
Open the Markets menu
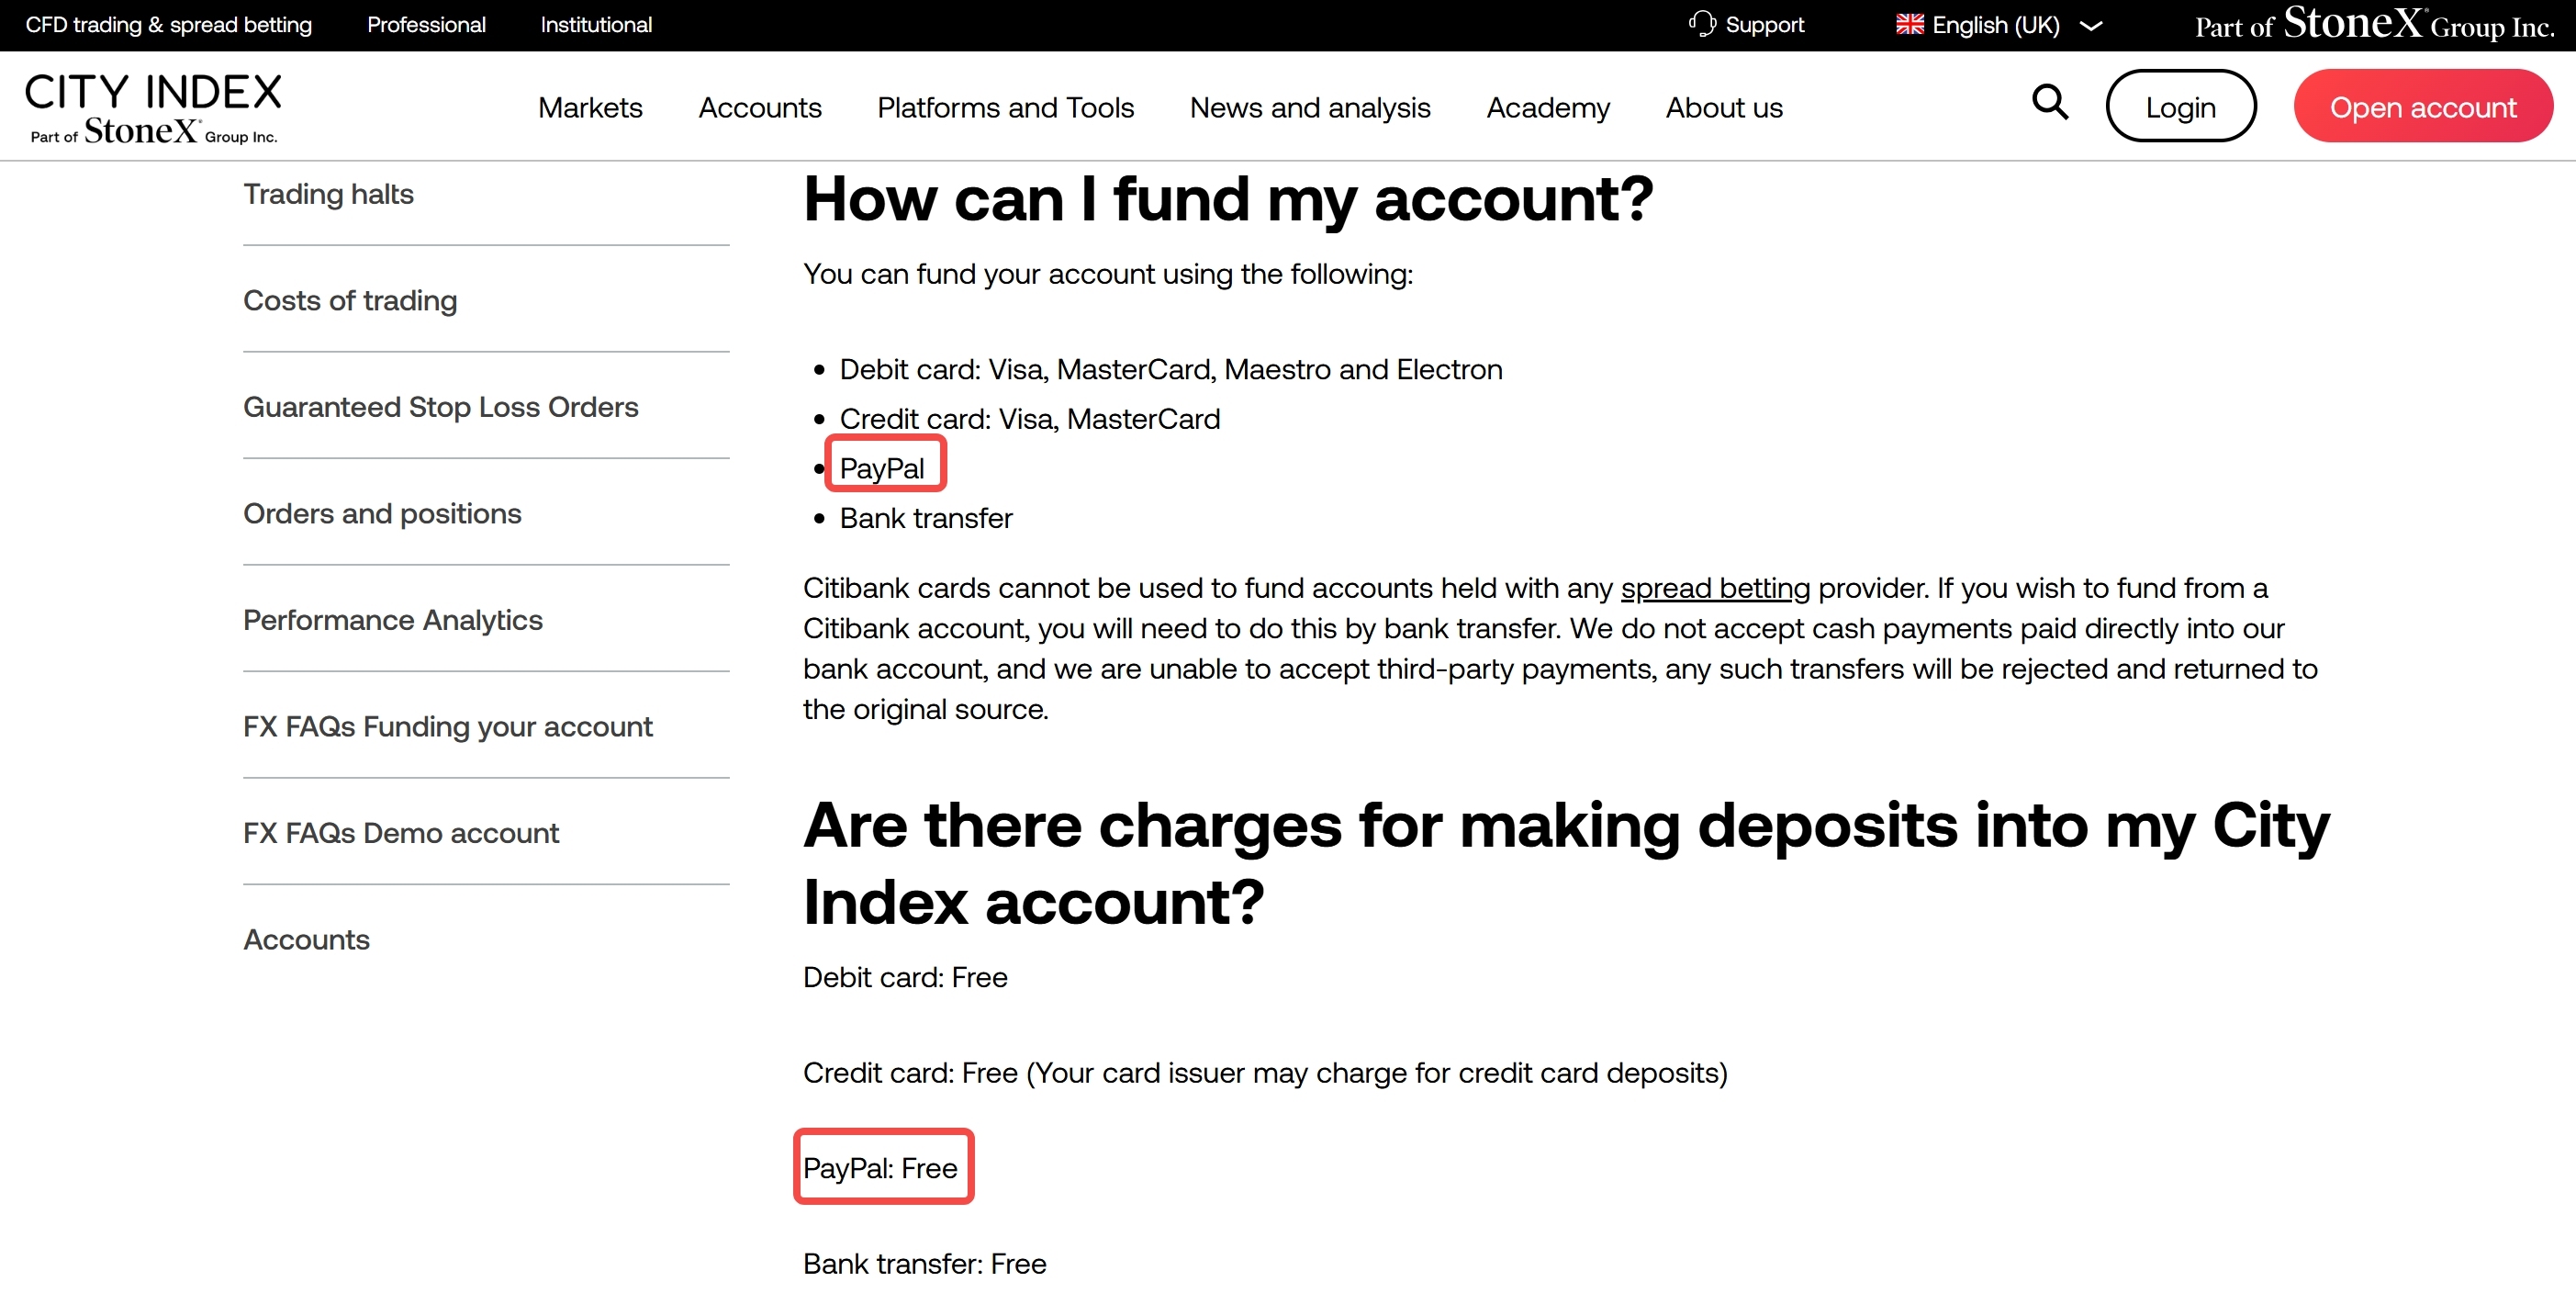590,107
